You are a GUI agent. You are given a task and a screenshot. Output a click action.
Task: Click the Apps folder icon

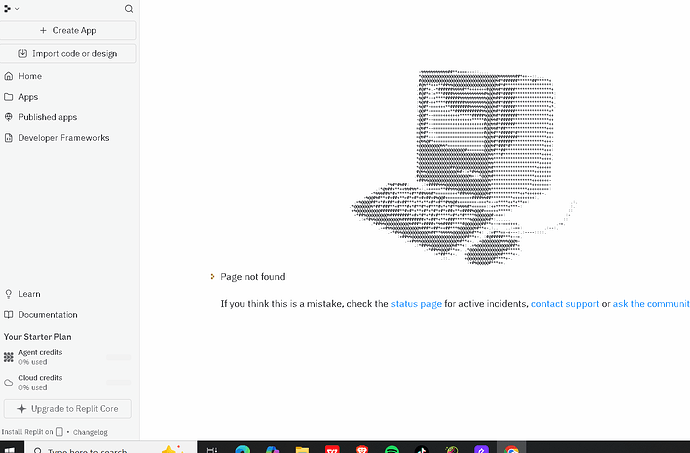coord(8,97)
